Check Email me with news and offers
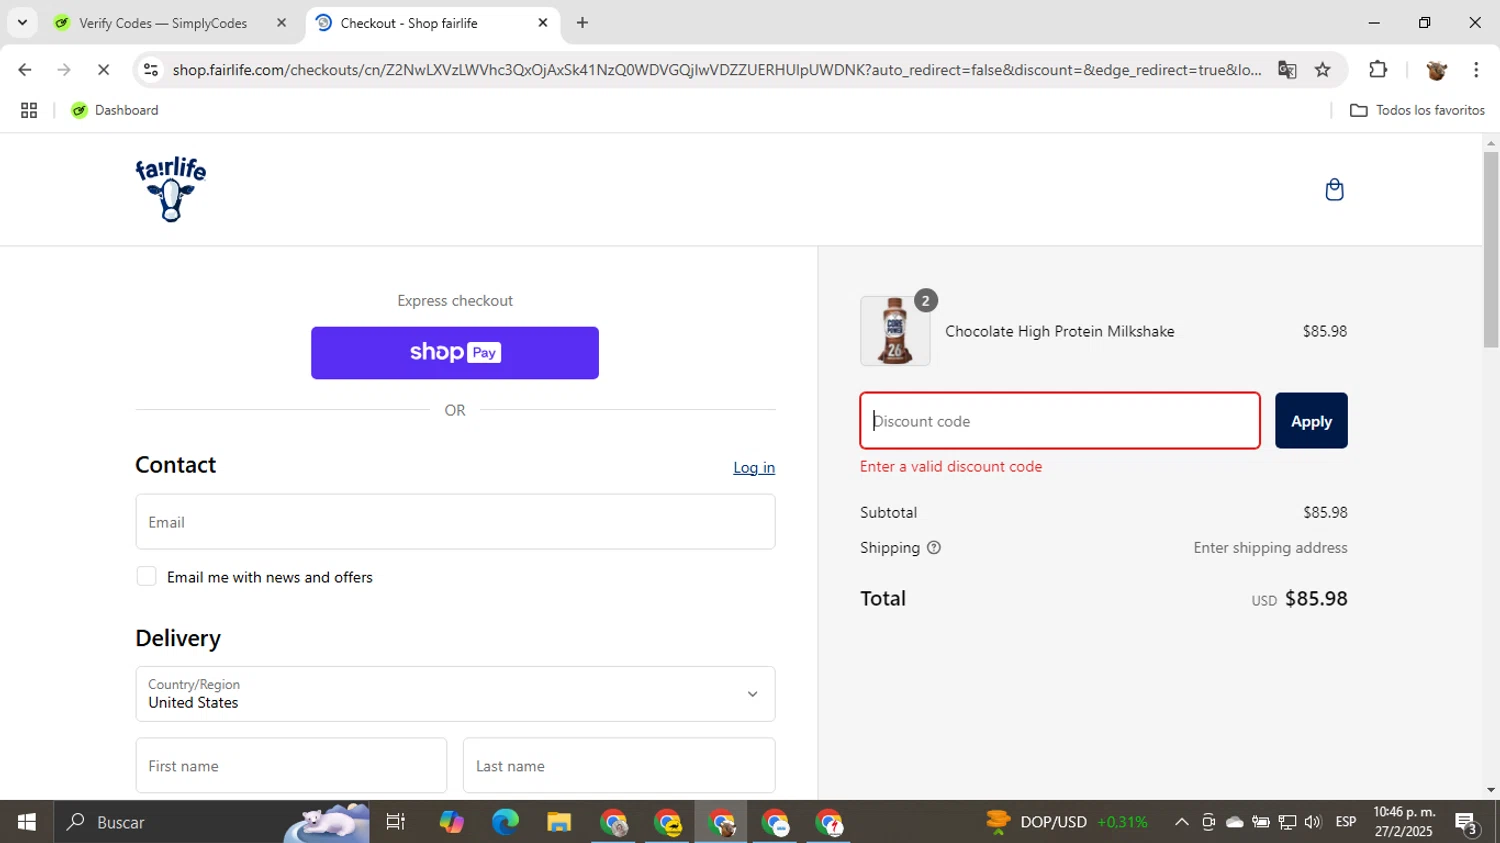 (146, 576)
